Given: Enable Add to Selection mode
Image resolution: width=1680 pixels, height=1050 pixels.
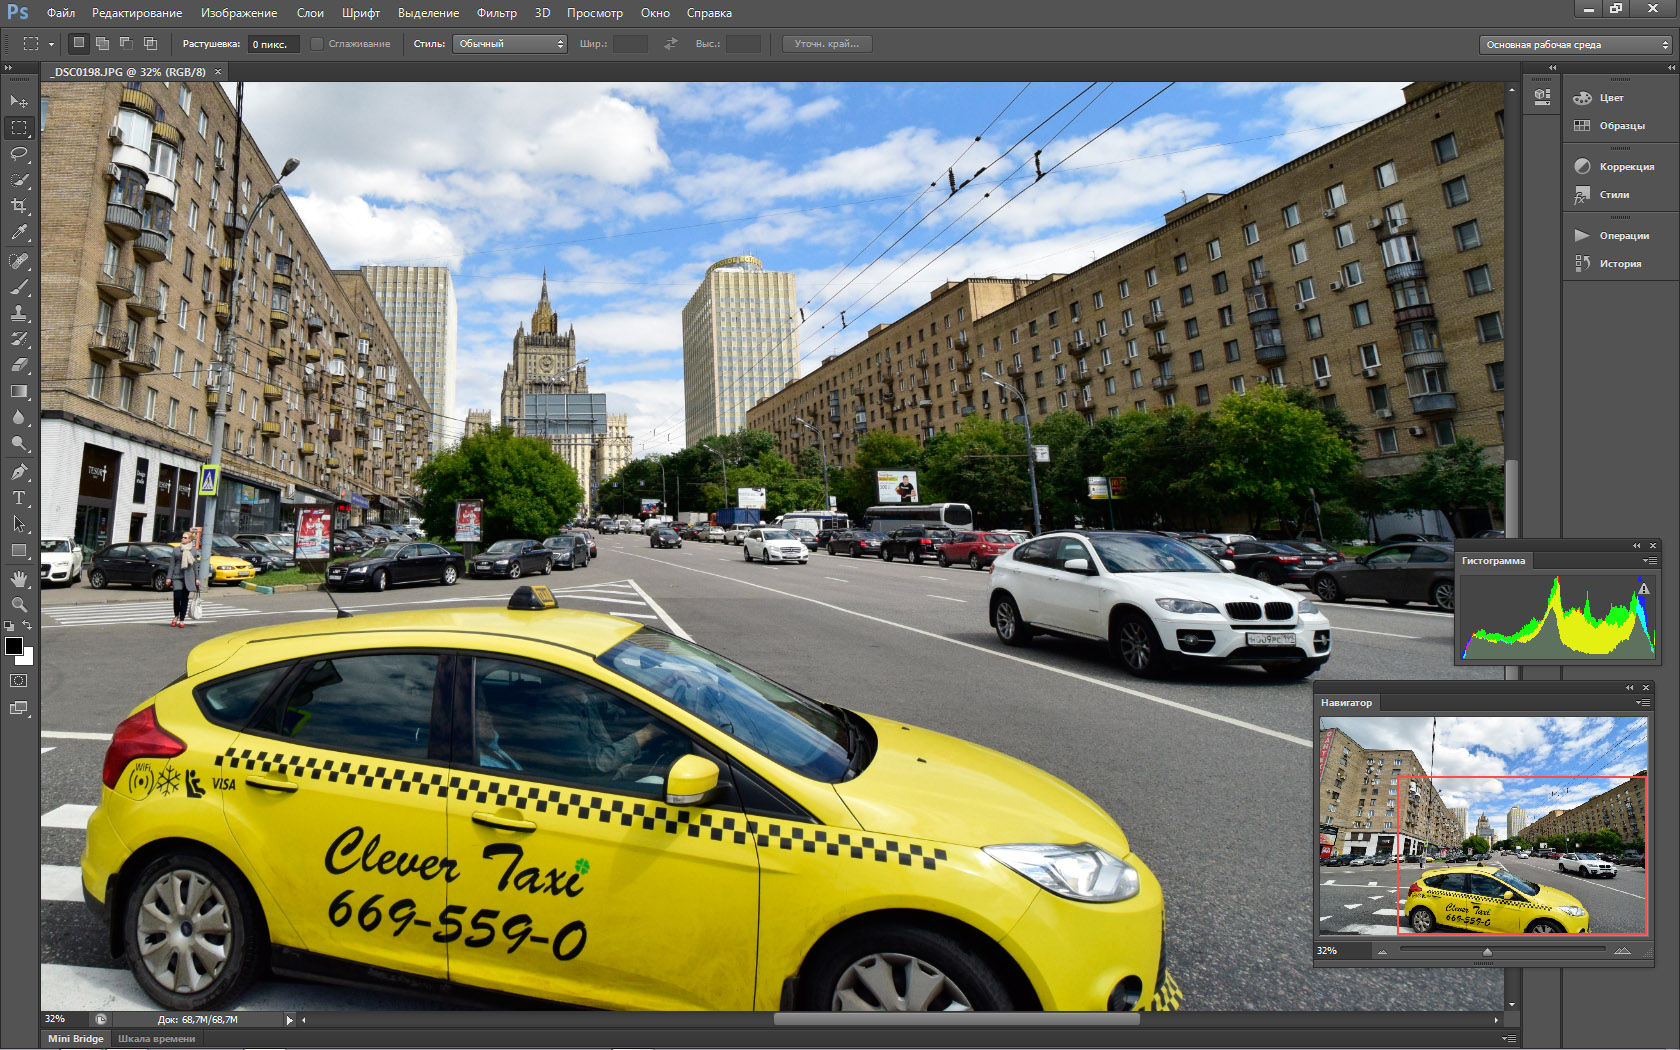Looking at the screenshot, I should click(x=102, y=43).
